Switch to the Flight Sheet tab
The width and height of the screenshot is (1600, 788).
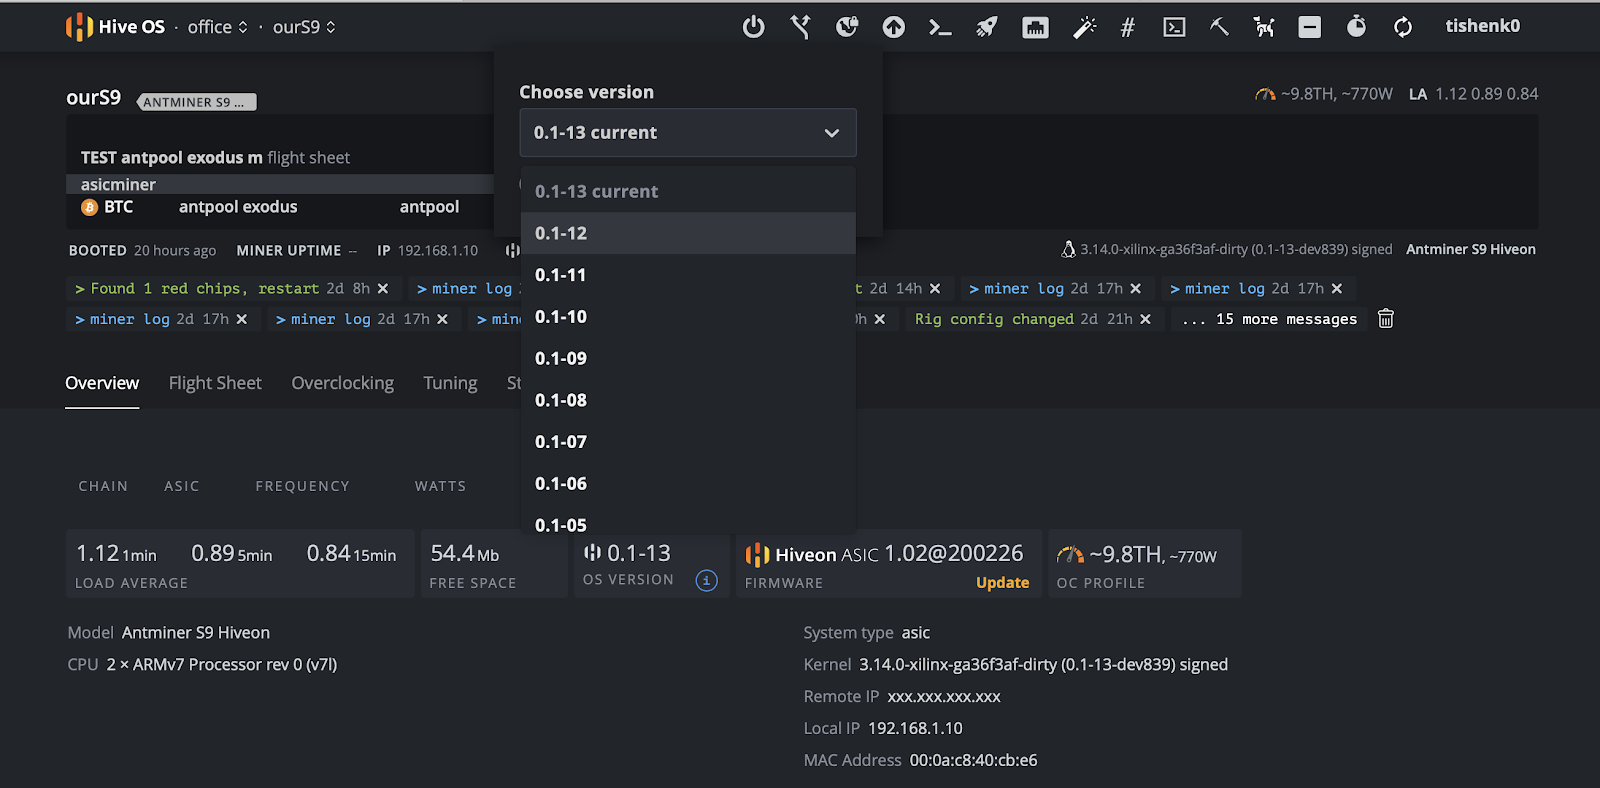coord(215,383)
